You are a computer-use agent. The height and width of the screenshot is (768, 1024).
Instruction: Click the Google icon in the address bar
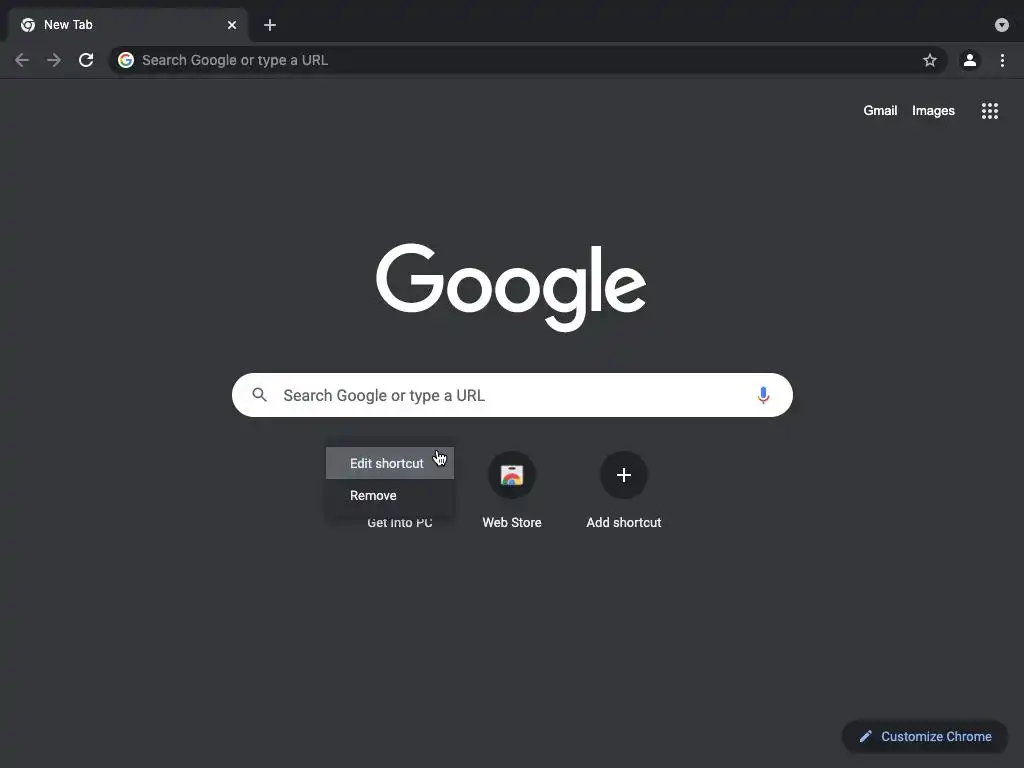click(126, 60)
